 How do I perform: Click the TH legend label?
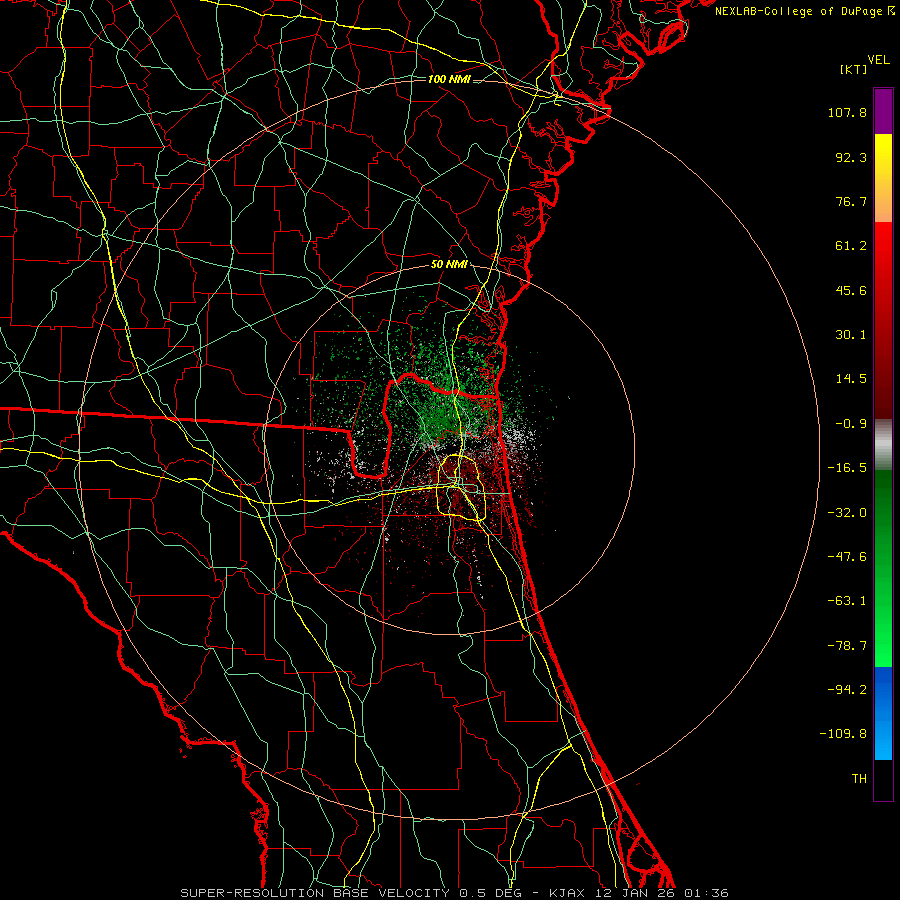click(859, 779)
